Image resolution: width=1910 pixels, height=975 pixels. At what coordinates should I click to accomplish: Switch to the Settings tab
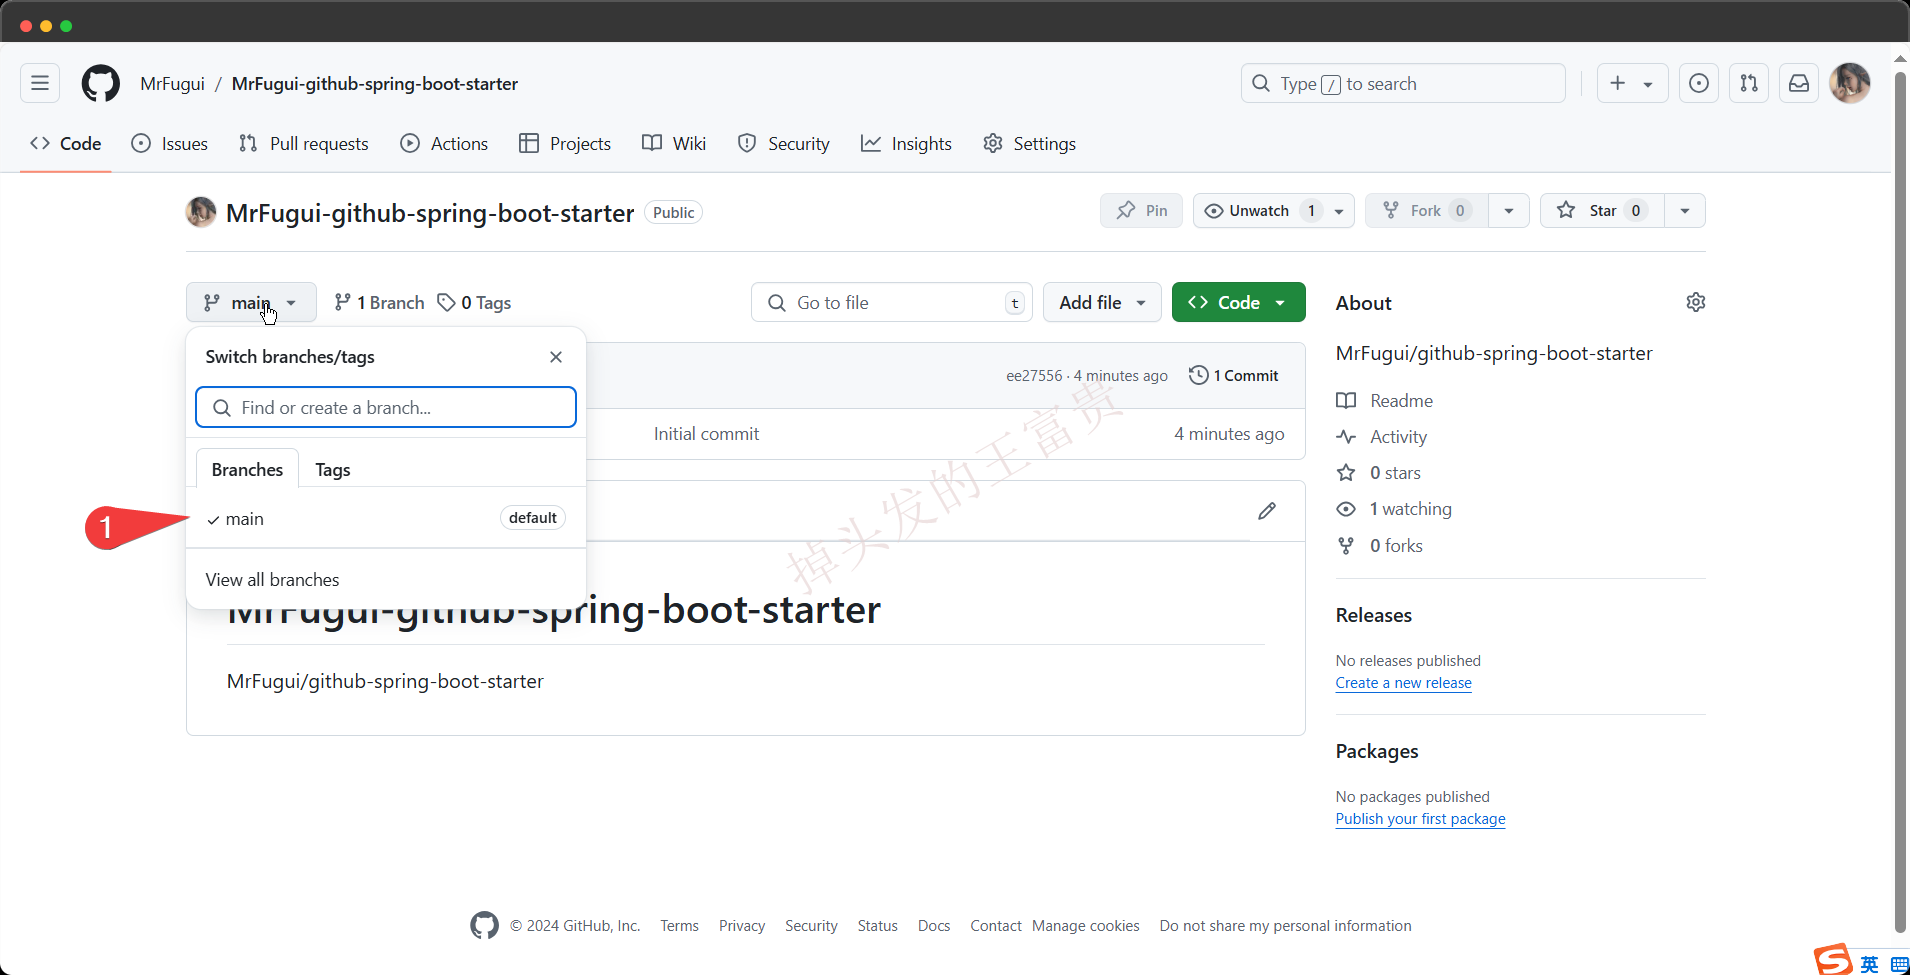click(1030, 144)
